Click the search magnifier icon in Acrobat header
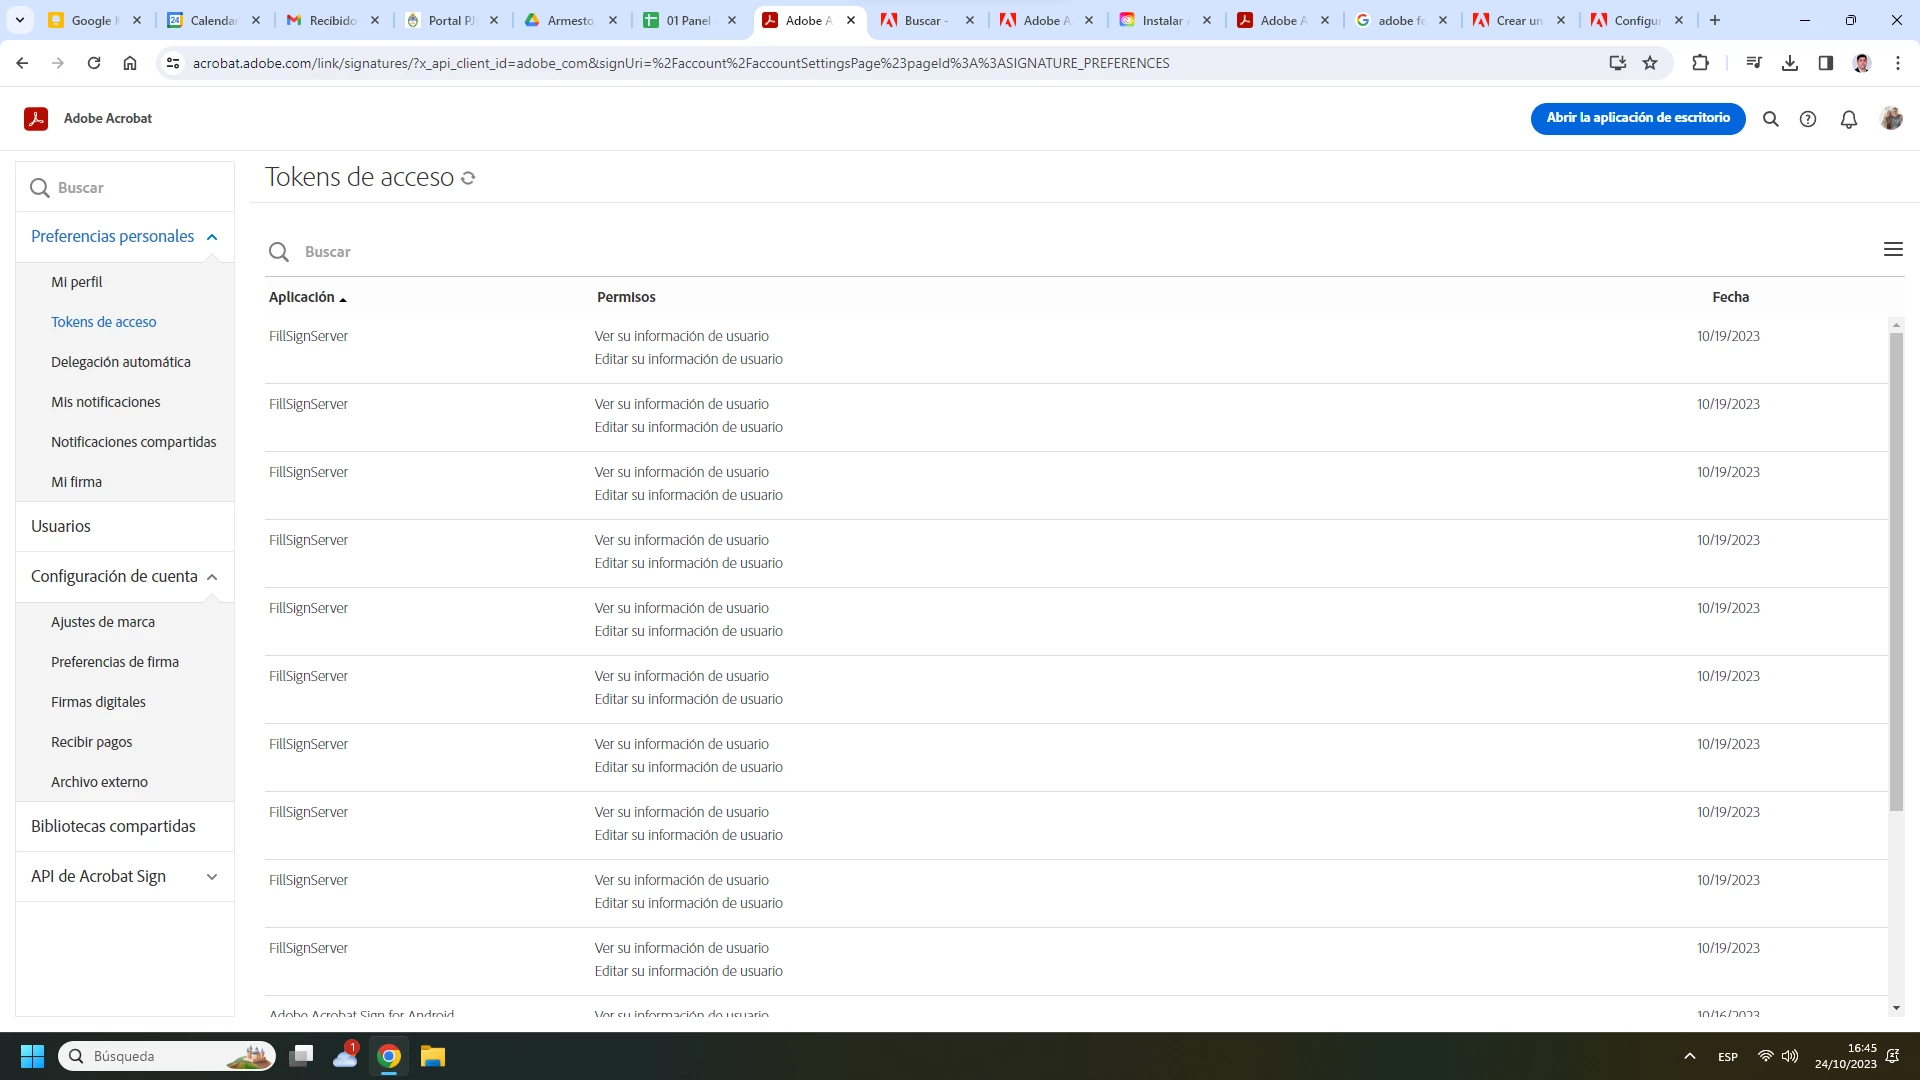1920x1080 pixels. tap(1770, 119)
